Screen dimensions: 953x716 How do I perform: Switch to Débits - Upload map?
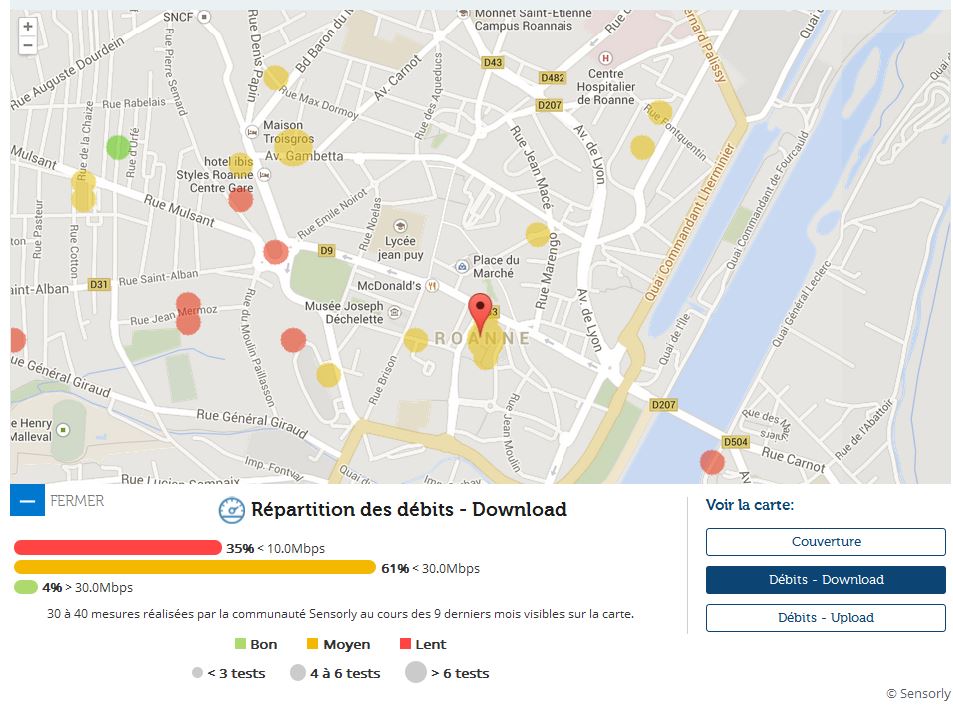[x=825, y=618]
